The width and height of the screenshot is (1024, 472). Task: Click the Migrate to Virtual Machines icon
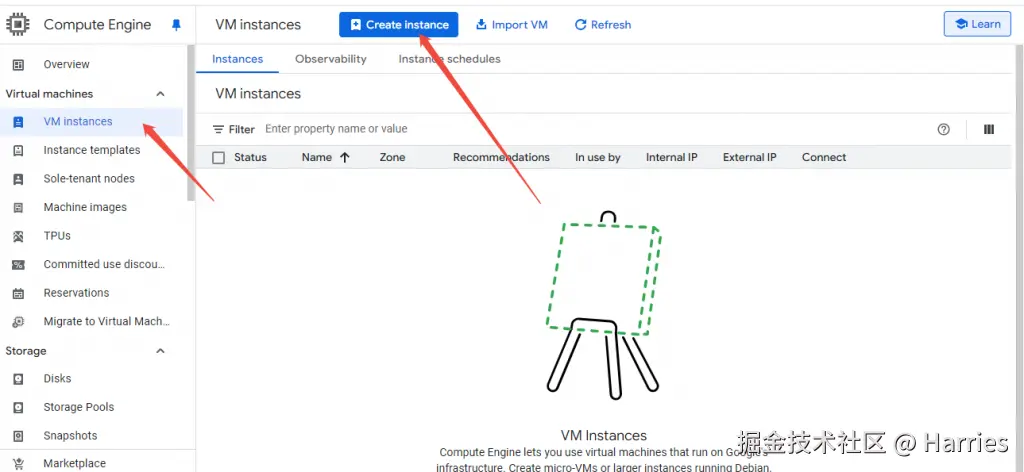point(18,322)
